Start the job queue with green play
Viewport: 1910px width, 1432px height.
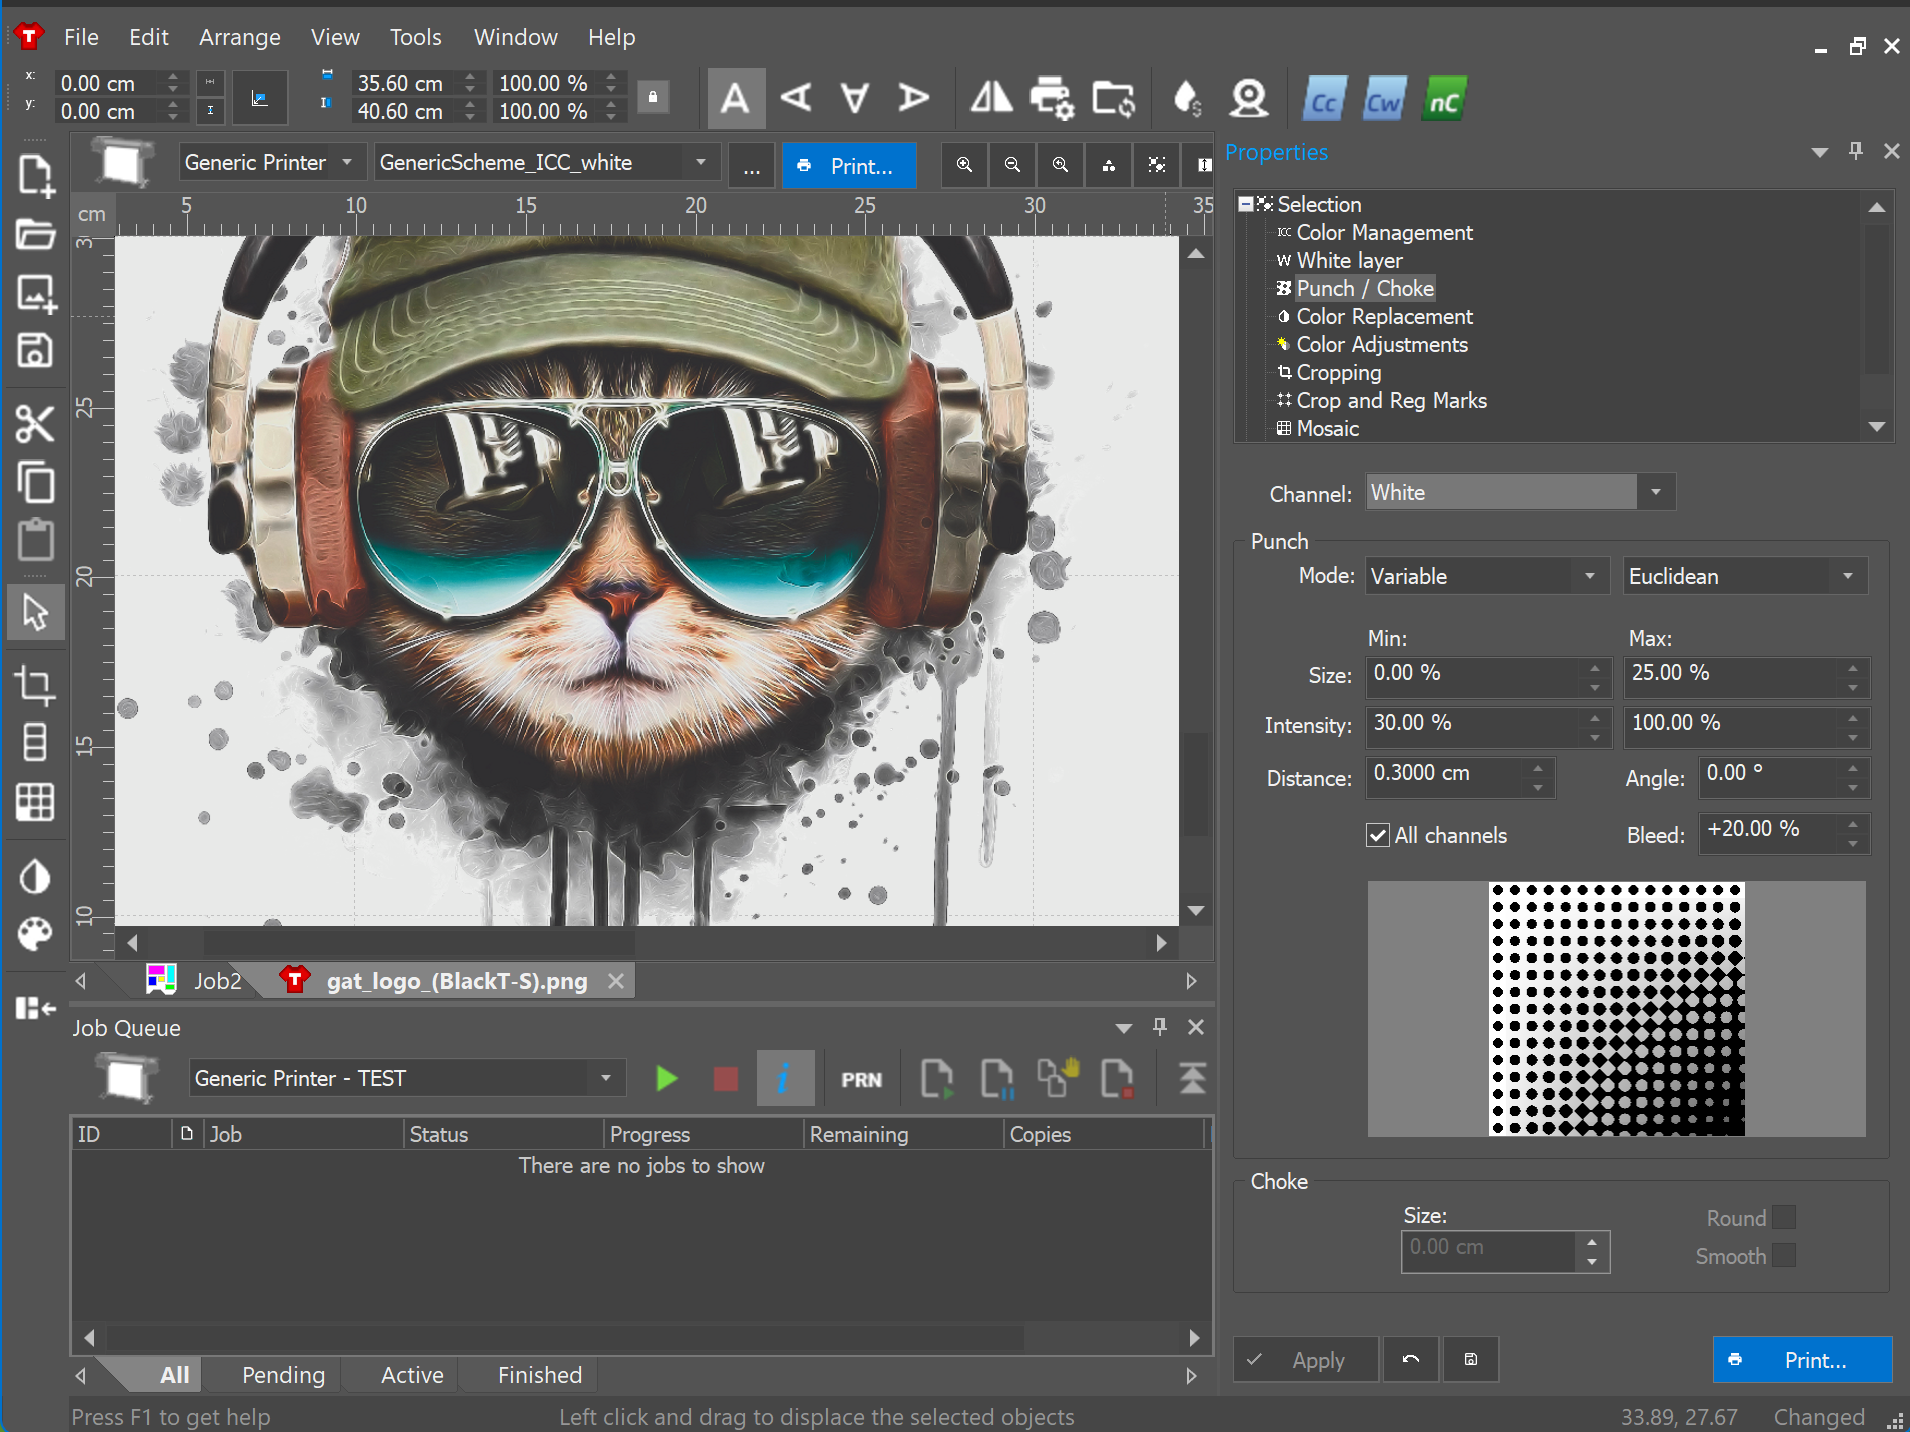click(x=666, y=1079)
